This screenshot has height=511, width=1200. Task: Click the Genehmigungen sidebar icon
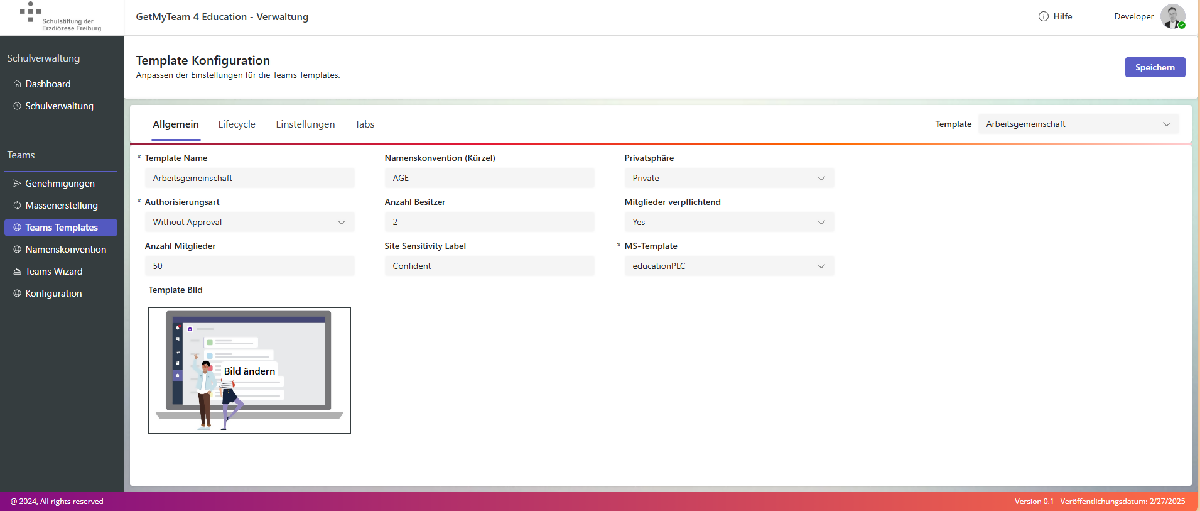pyautogui.click(x=17, y=184)
